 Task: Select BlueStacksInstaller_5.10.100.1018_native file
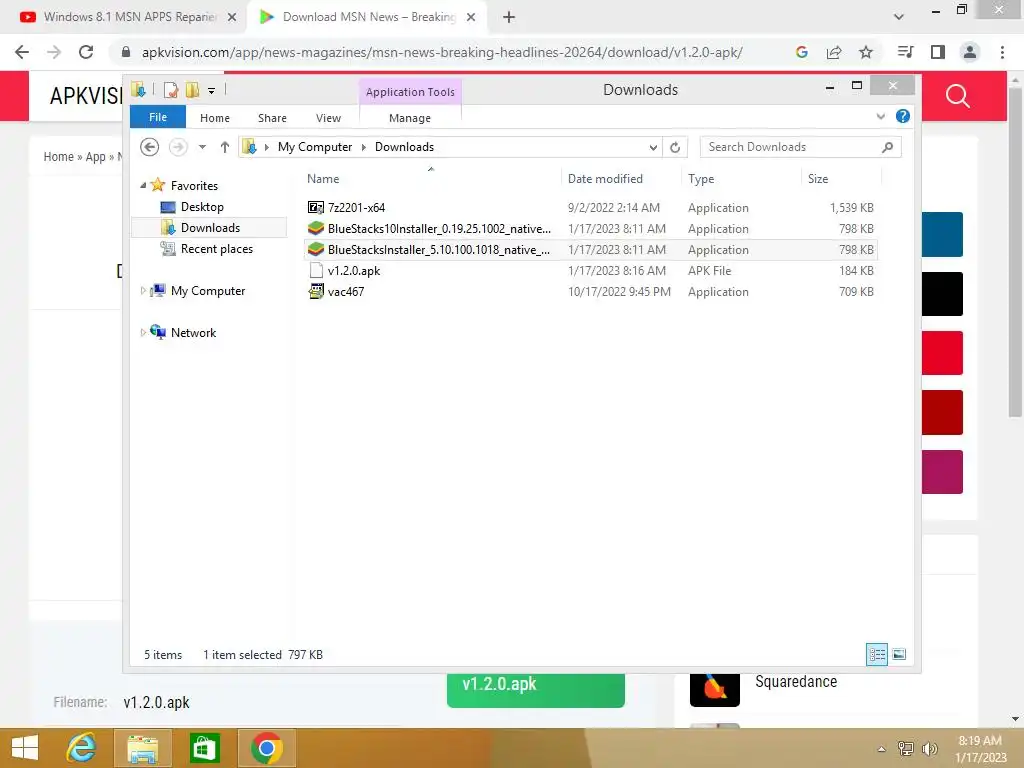tap(590, 249)
